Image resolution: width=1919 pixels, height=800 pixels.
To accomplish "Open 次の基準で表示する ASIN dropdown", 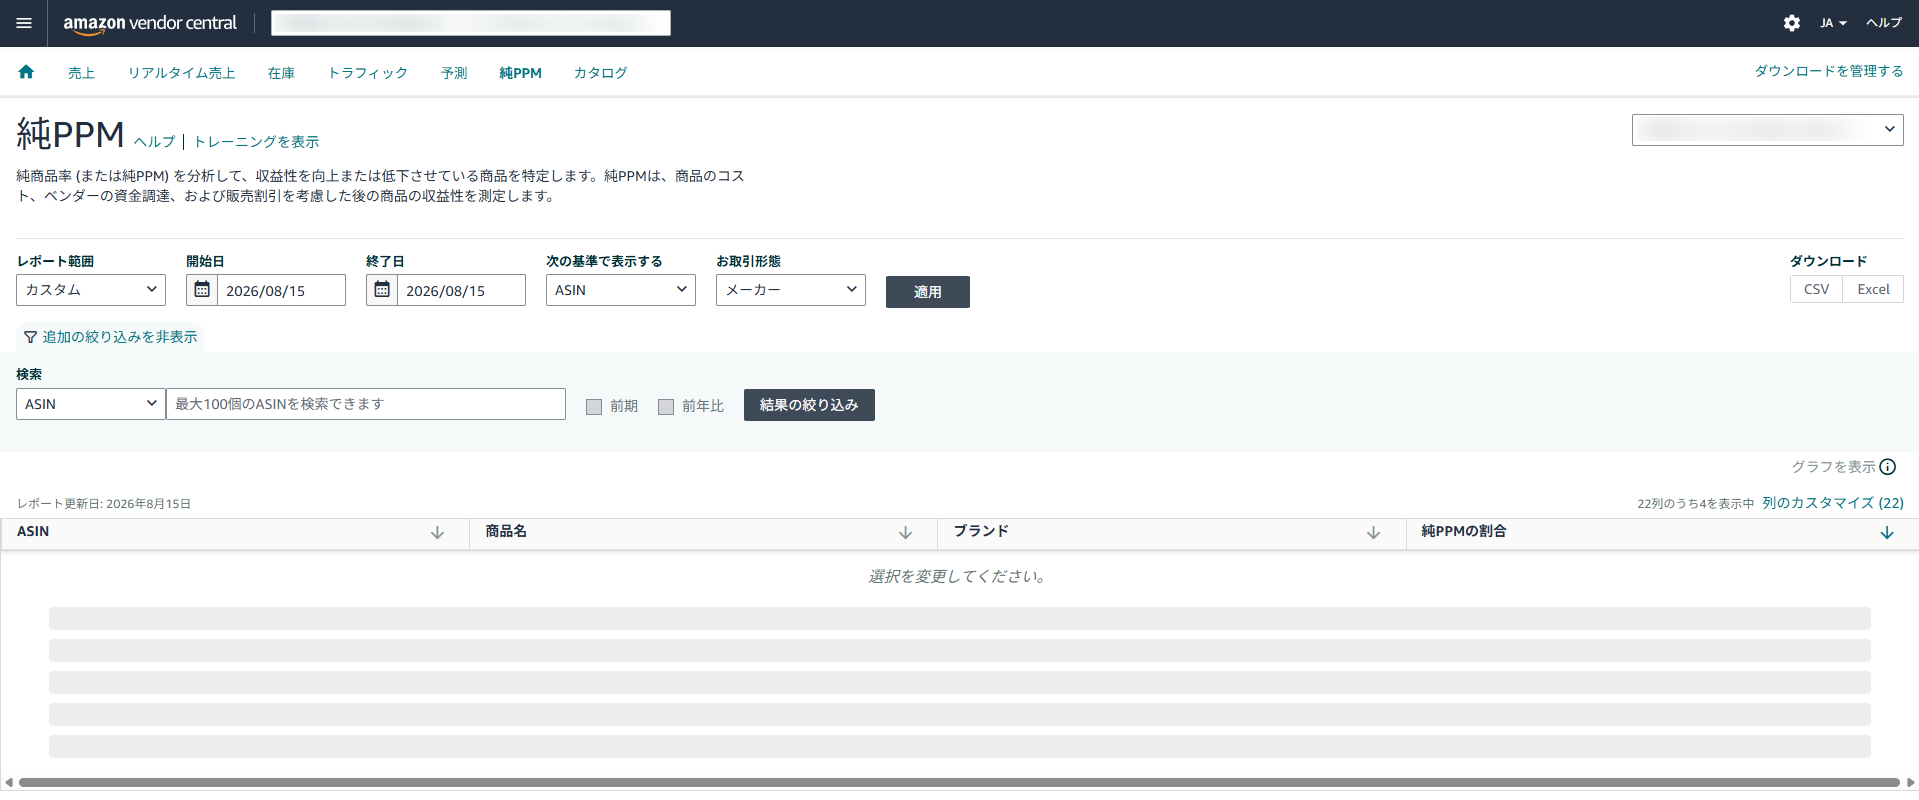I will tap(621, 290).
